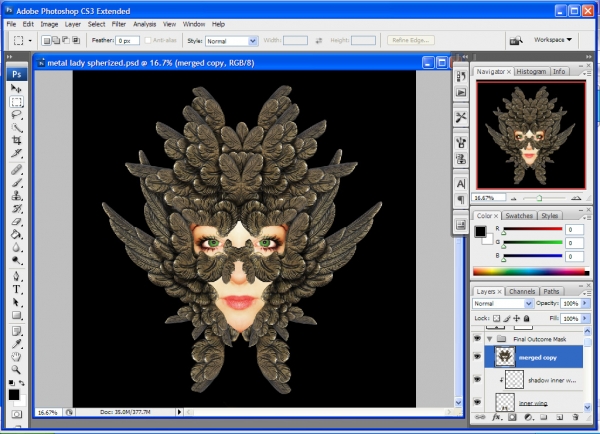Select the Notes tool
This screenshot has width=600, height=434.
16,331
